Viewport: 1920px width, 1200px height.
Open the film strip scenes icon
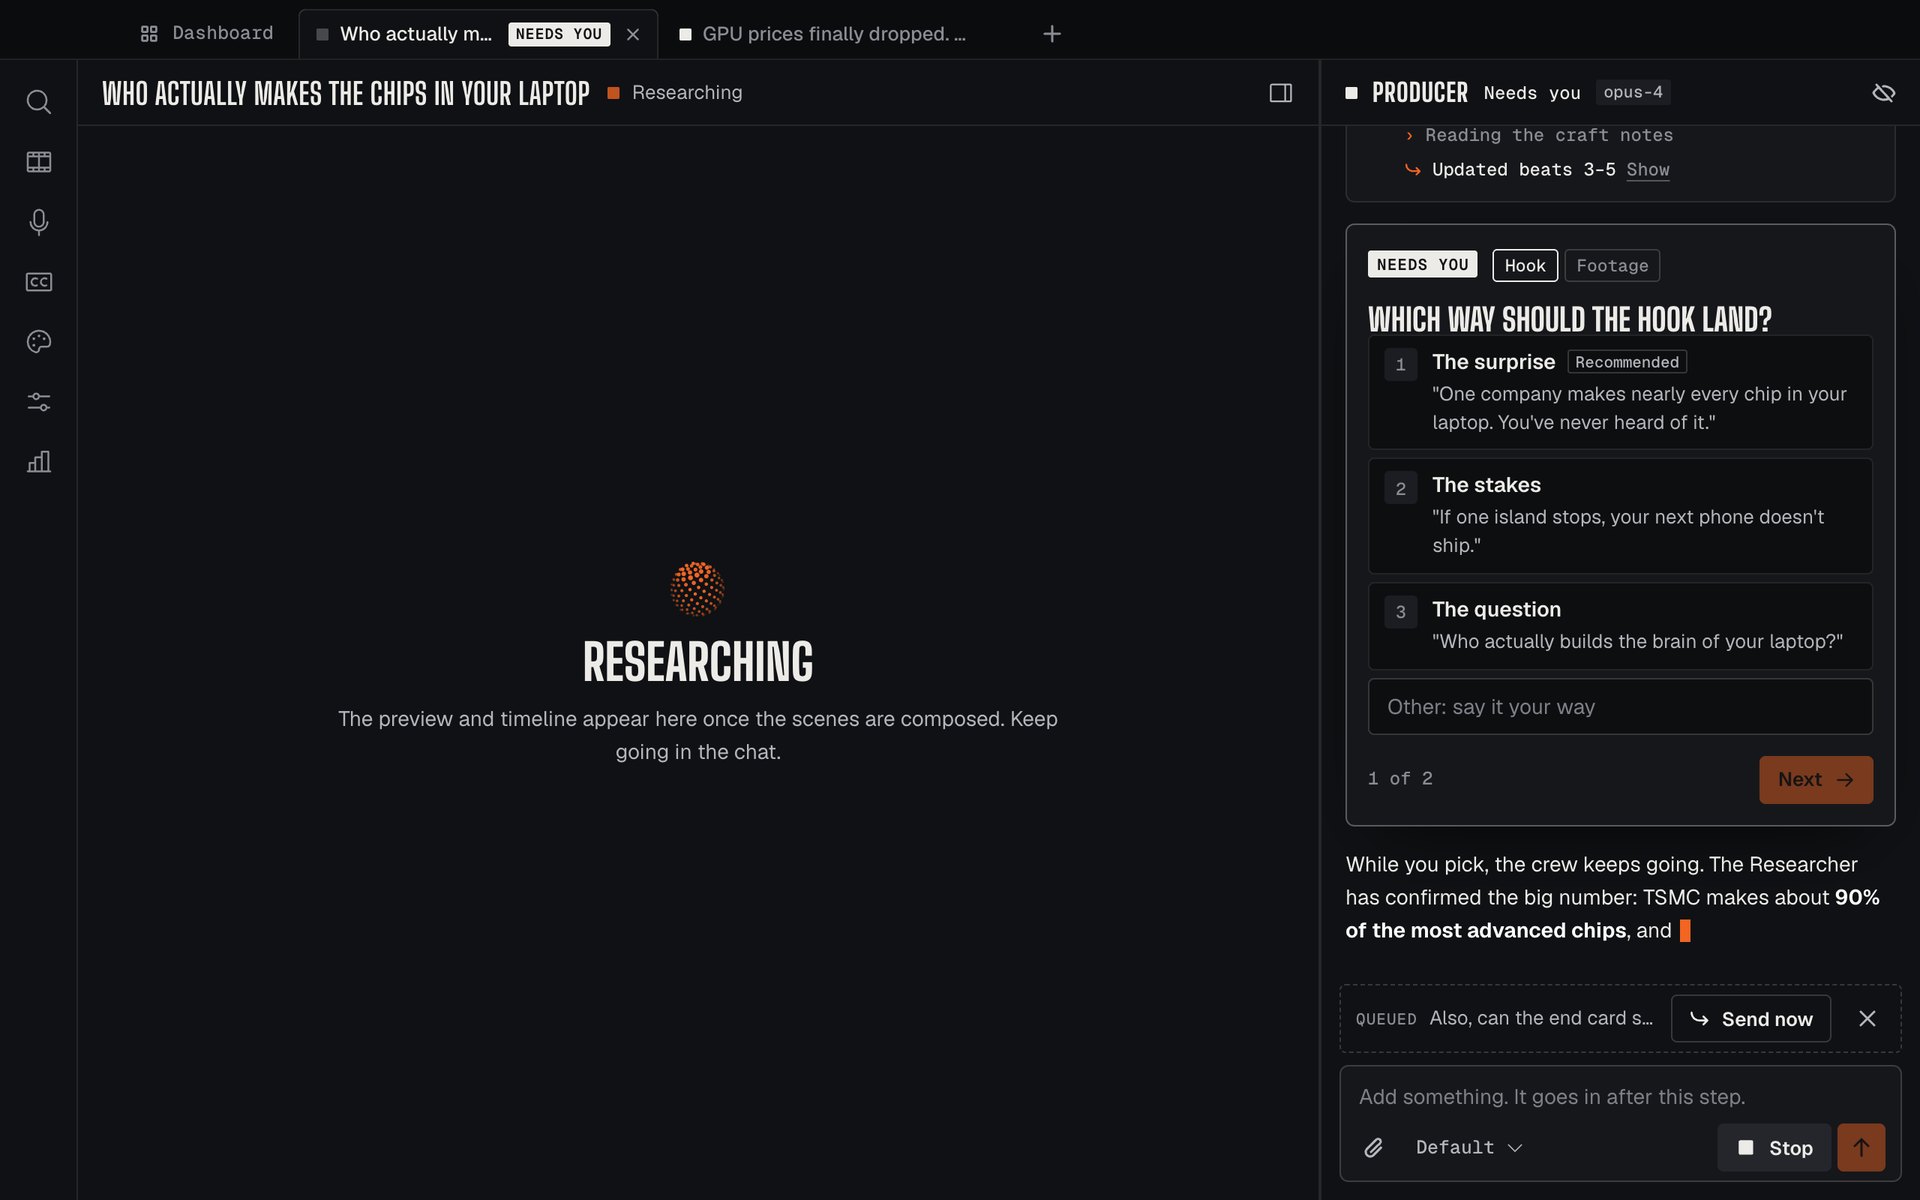coord(38,162)
